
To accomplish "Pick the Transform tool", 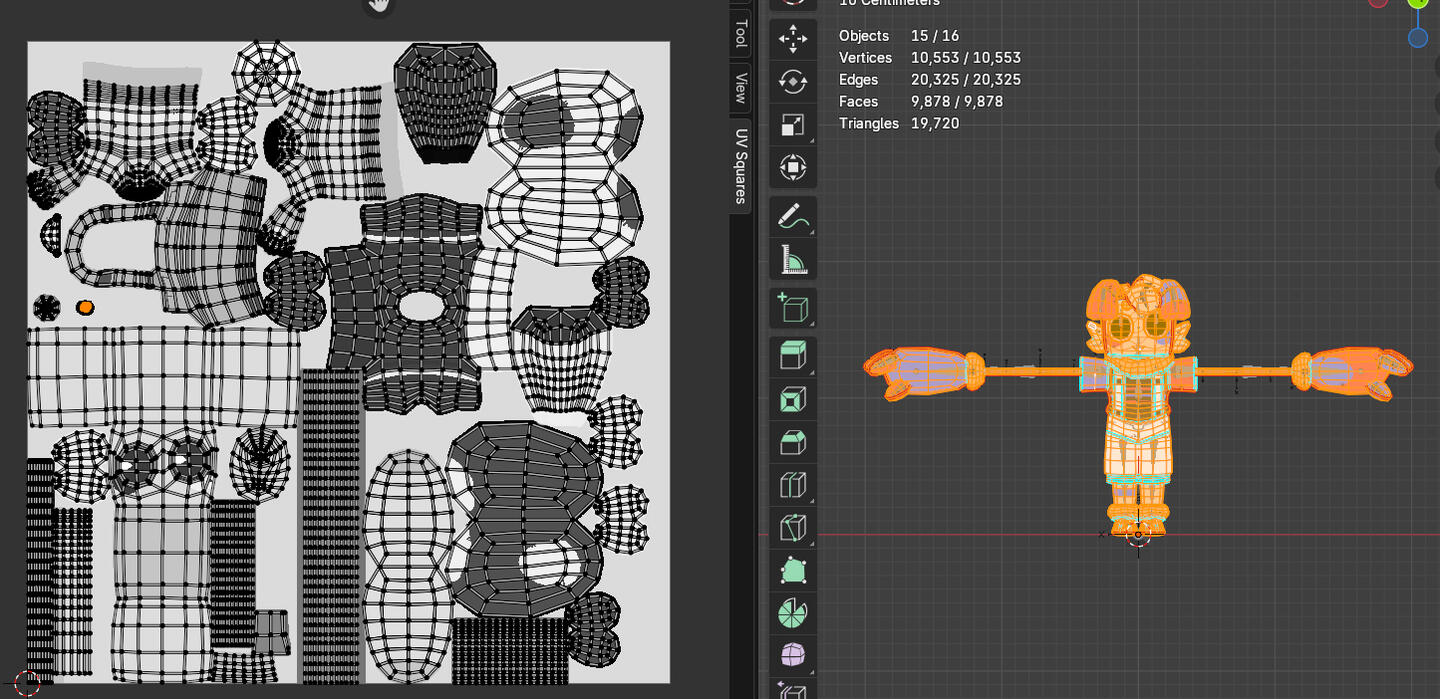I will click(x=793, y=167).
